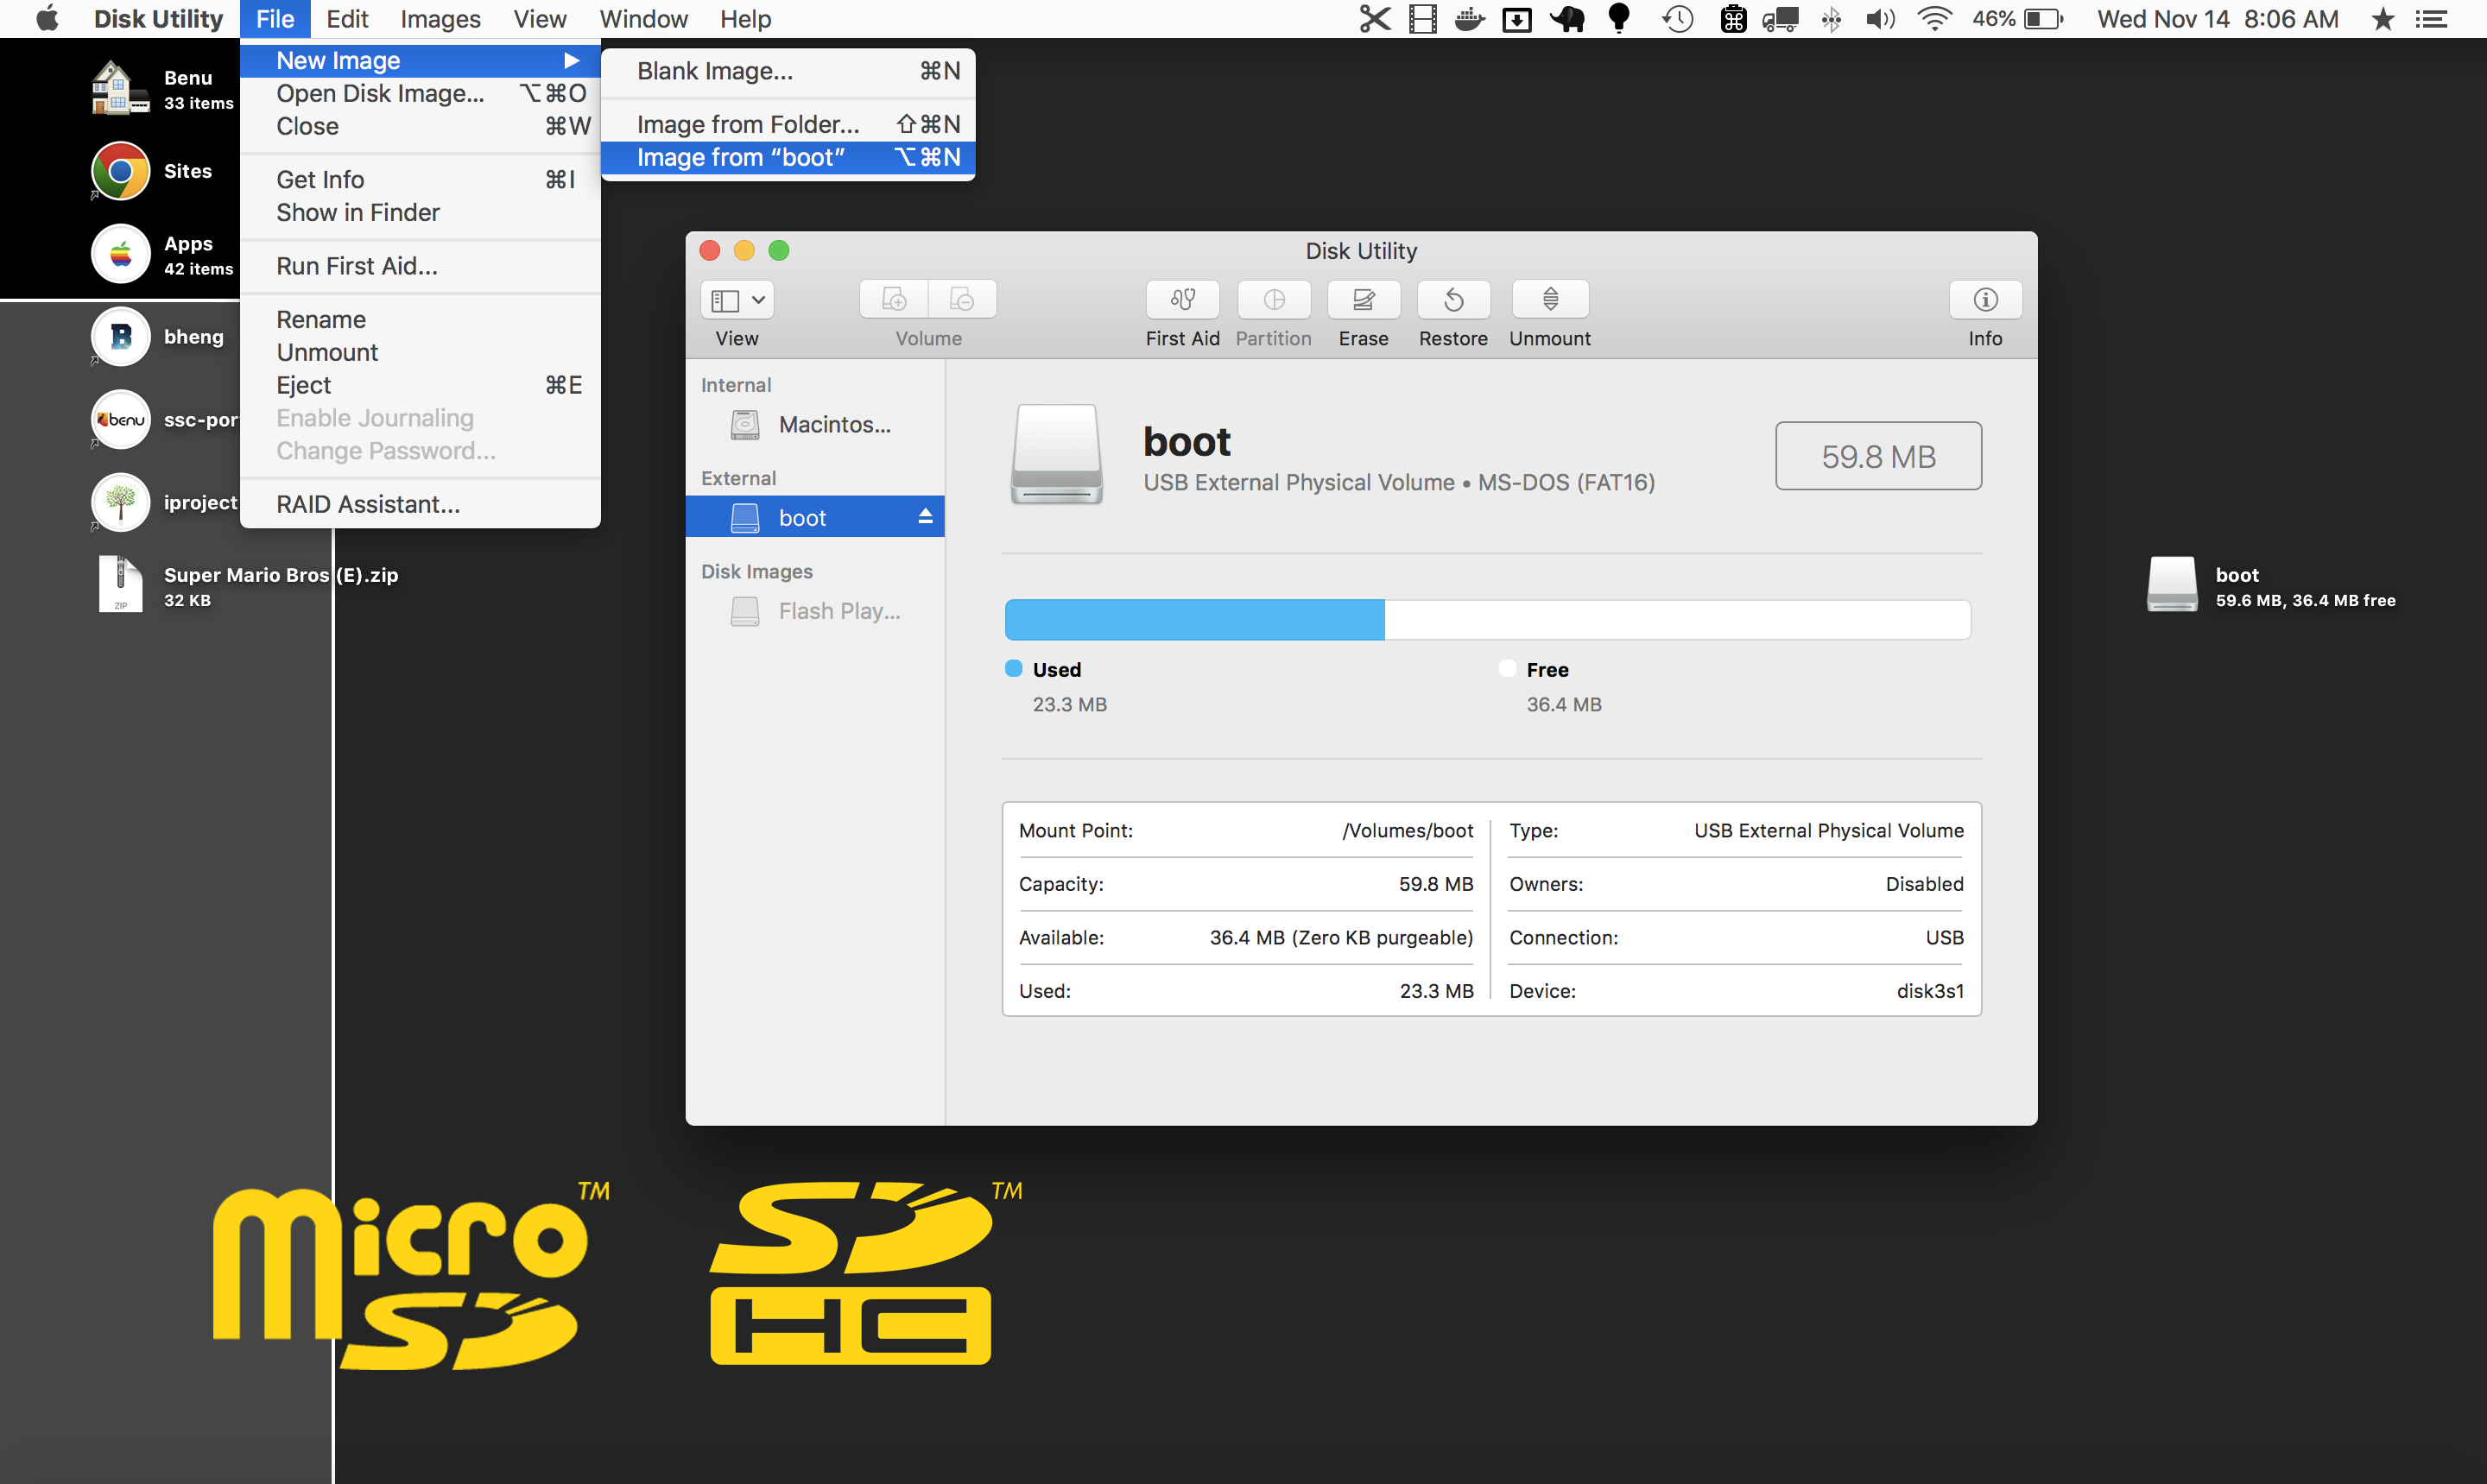Click the add volume plus icon
Image resolution: width=2487 pixels, height=1484 pixels.
coord(894,299)
